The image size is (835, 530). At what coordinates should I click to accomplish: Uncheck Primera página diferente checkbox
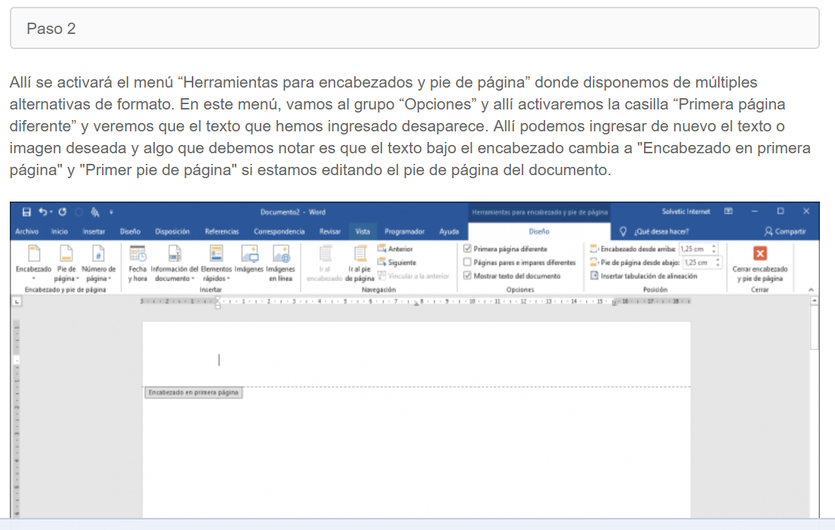point(467,249)
